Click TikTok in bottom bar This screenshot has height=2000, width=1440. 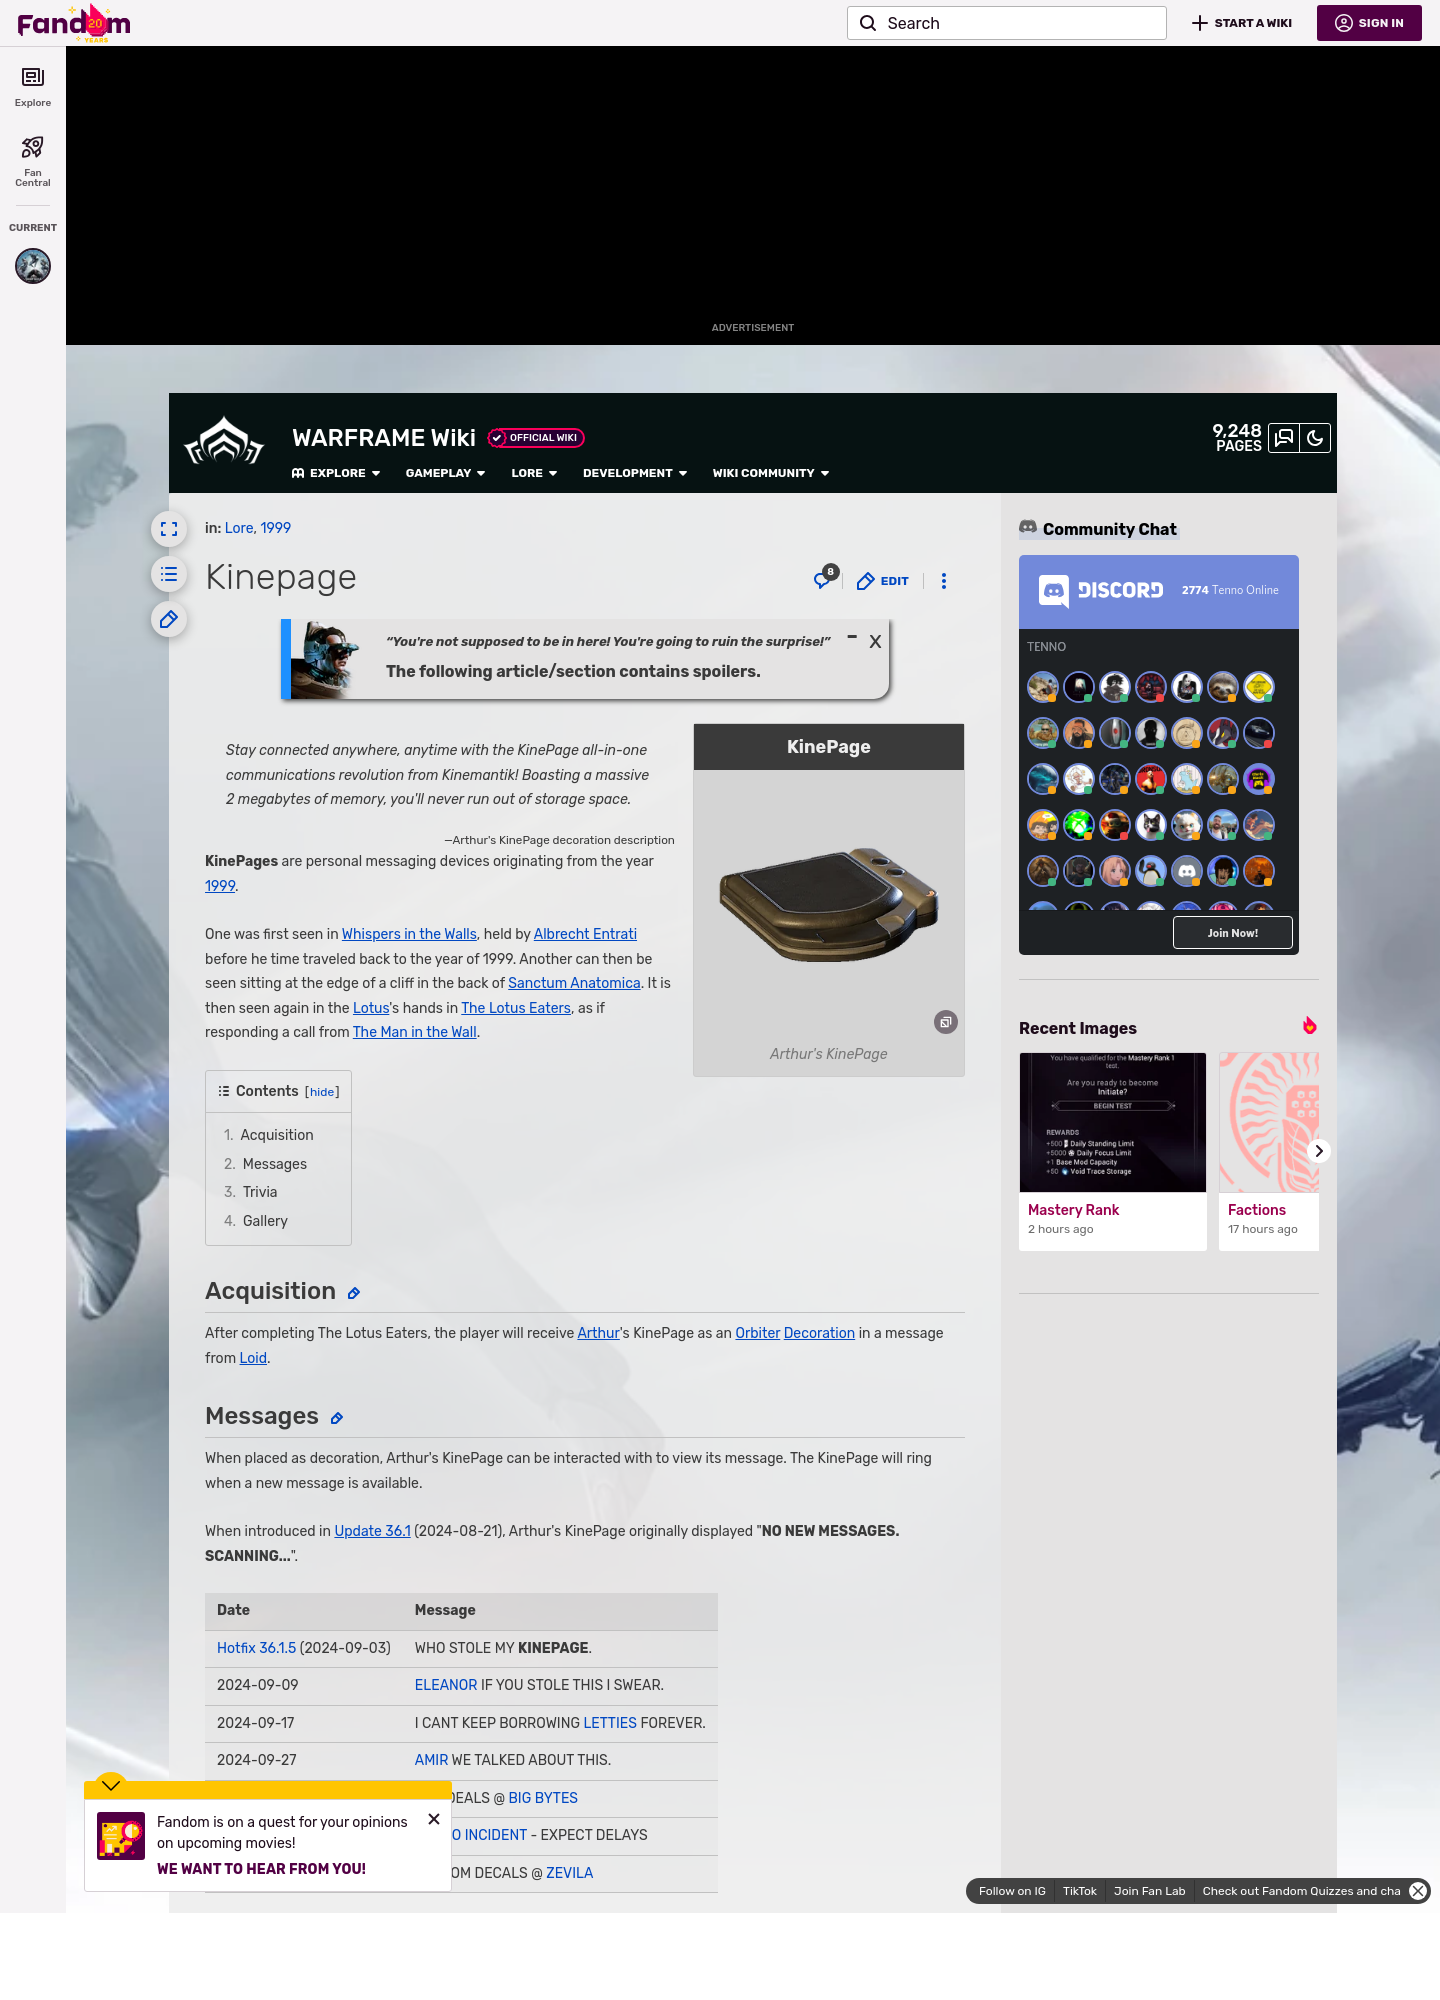[x=1080, y=1891]
